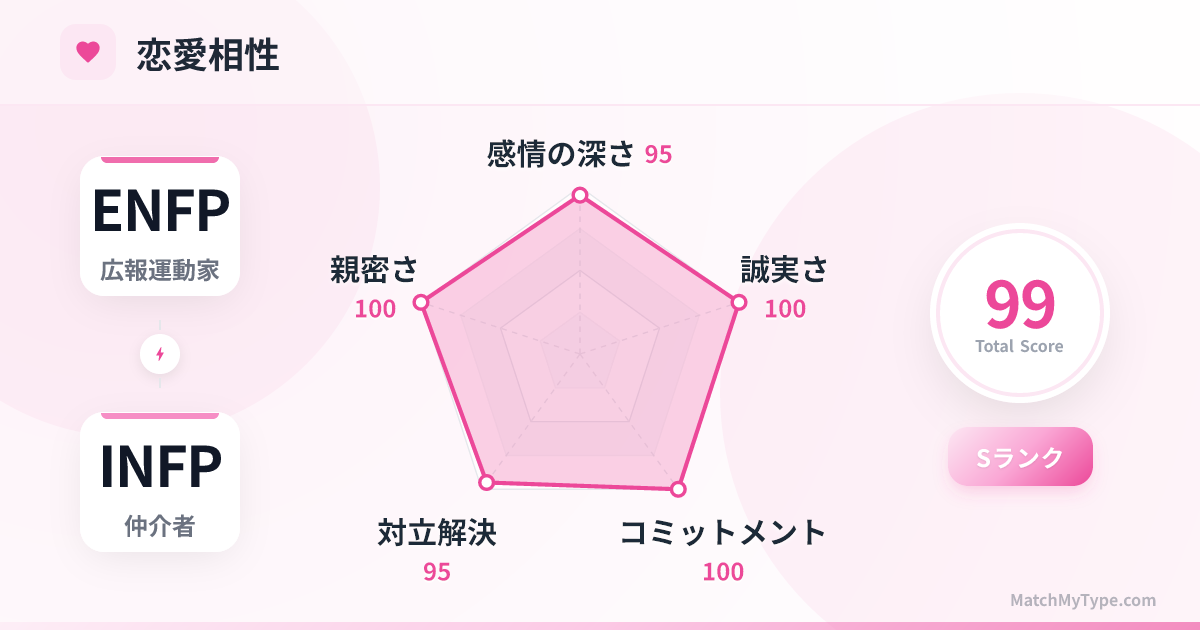The image size is (1200, 630).
Task: Click the 99 Total Score circle
Action: (x=1019, y=313)
